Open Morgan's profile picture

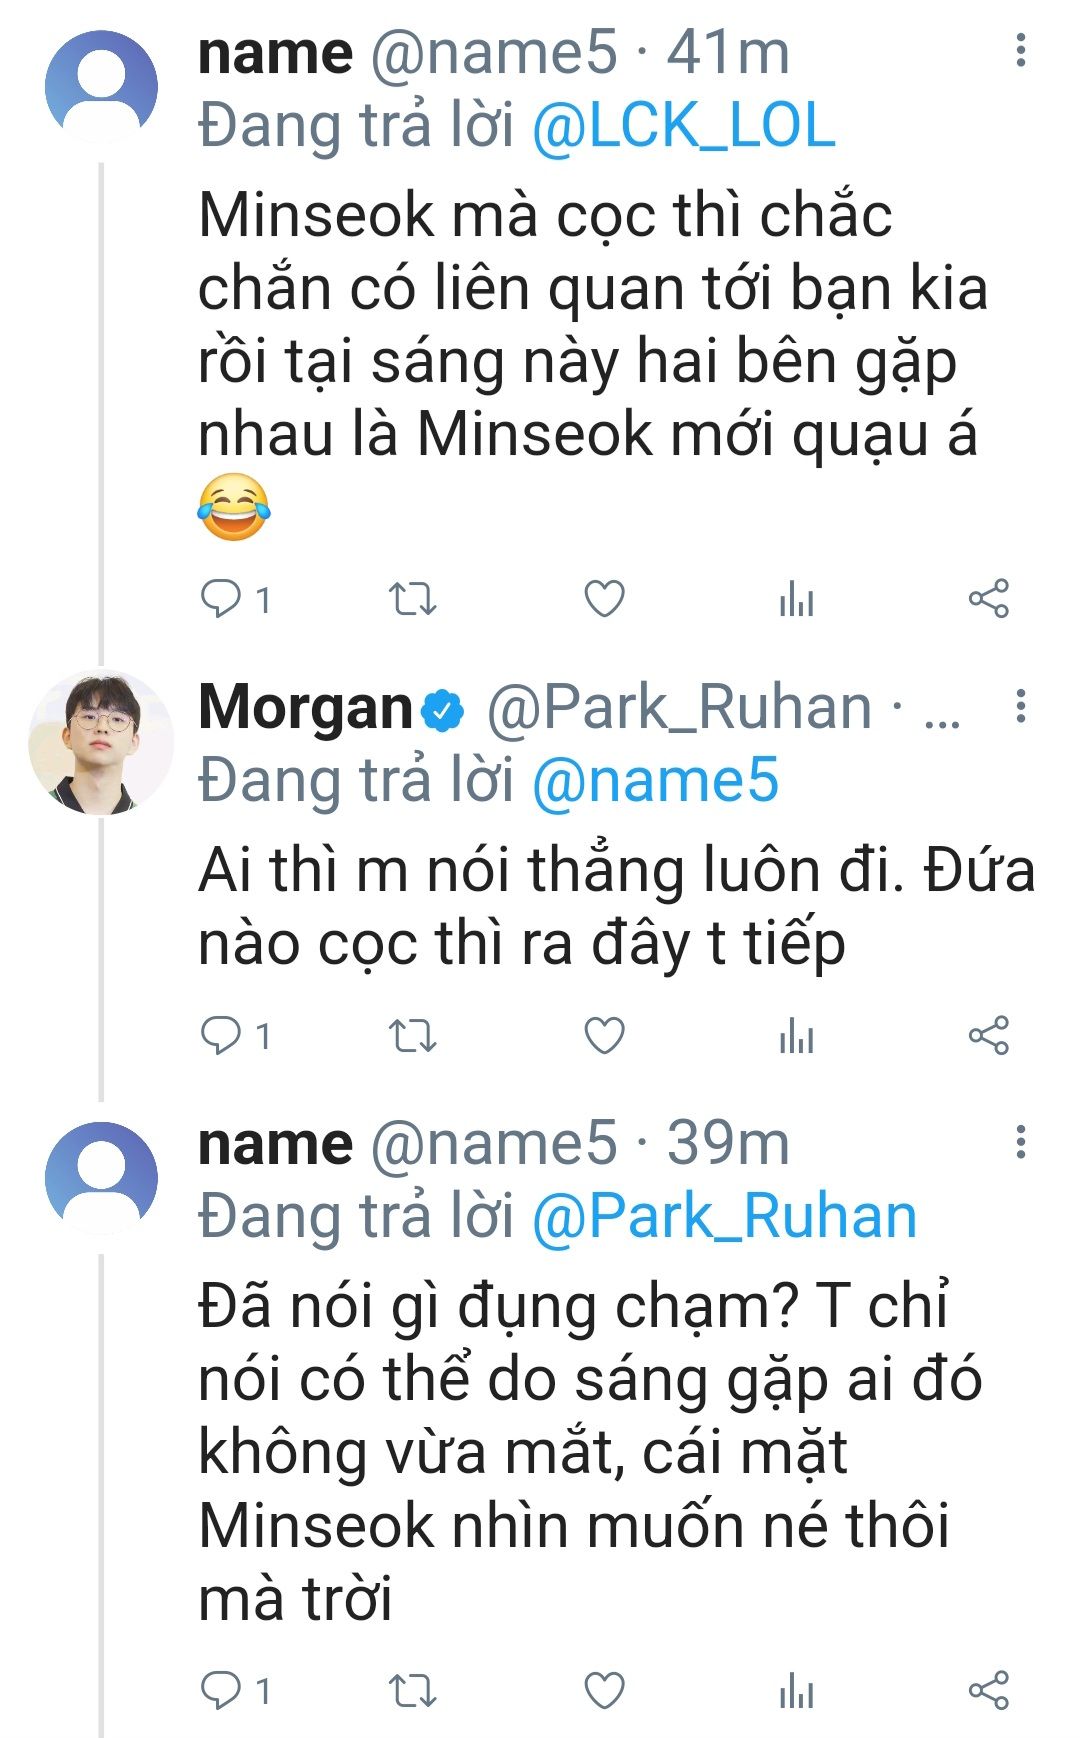[101, 741]
